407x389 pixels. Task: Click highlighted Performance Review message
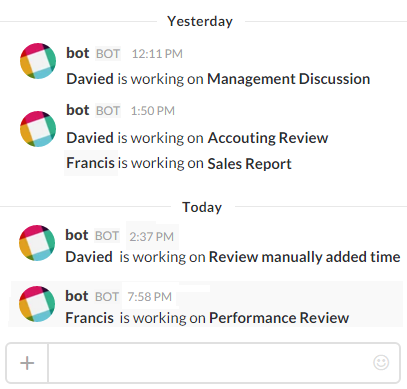[207, 318]
